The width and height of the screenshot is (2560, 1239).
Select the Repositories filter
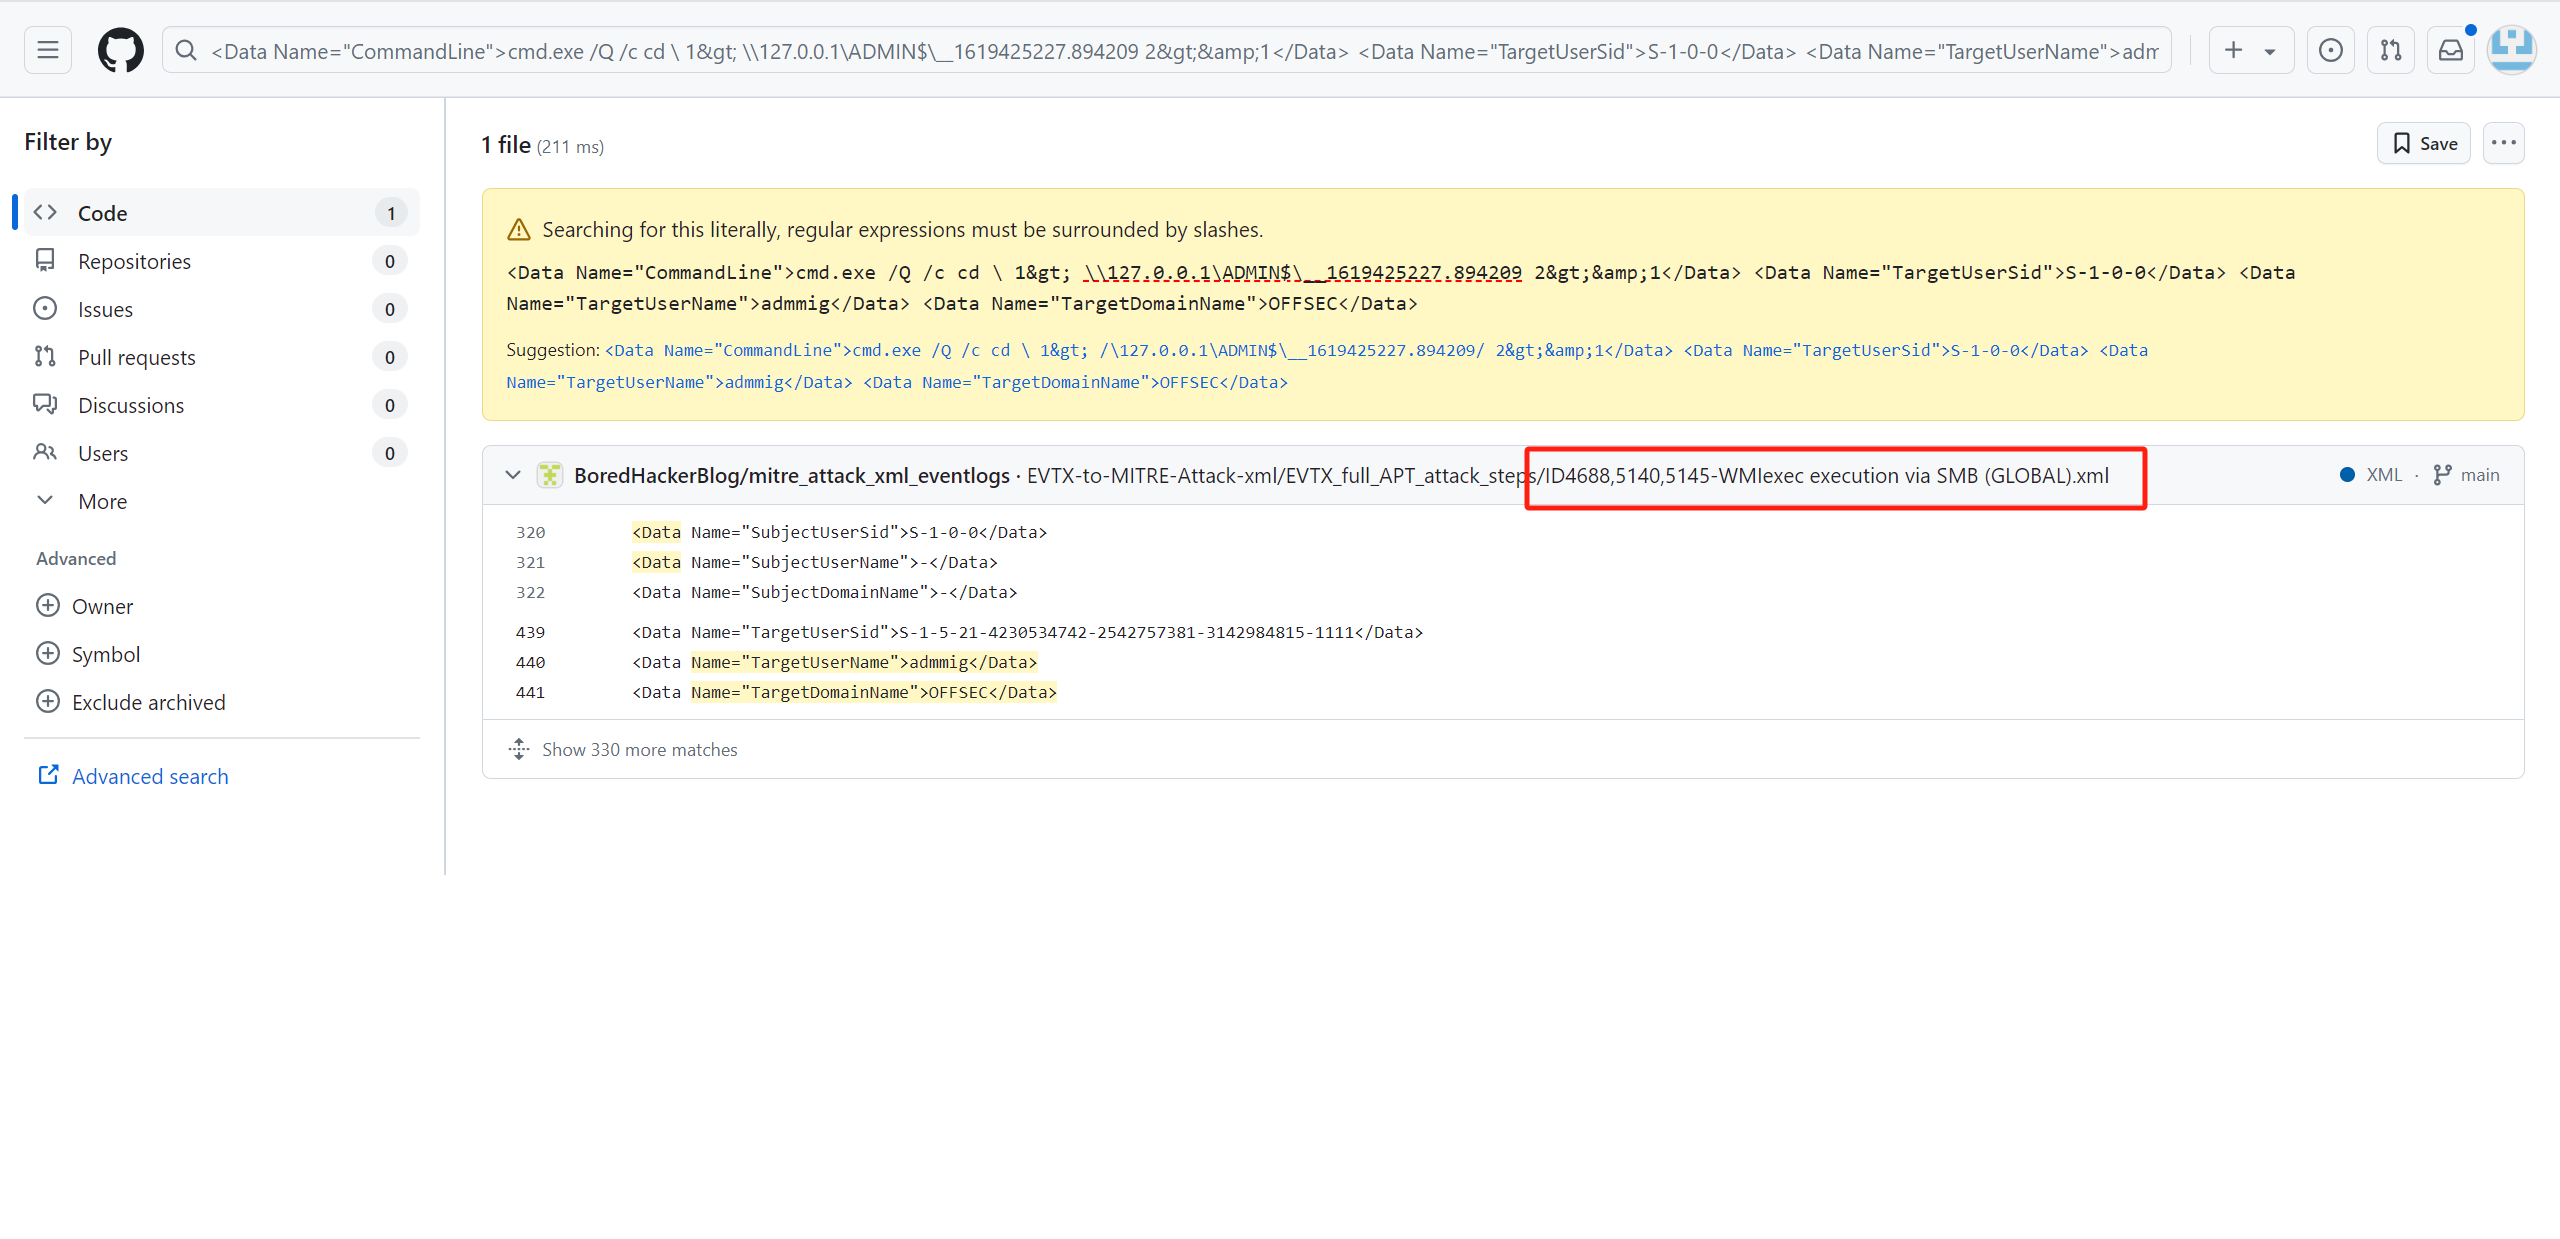click(134, 261)
